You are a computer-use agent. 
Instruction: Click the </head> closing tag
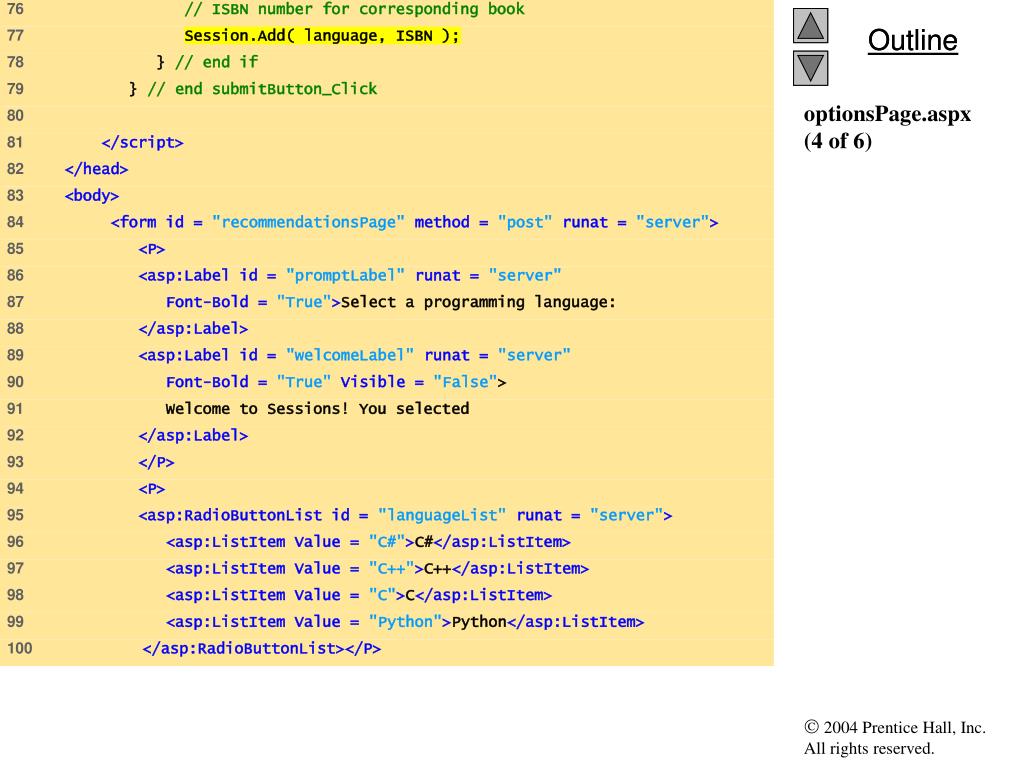(96, 169)
